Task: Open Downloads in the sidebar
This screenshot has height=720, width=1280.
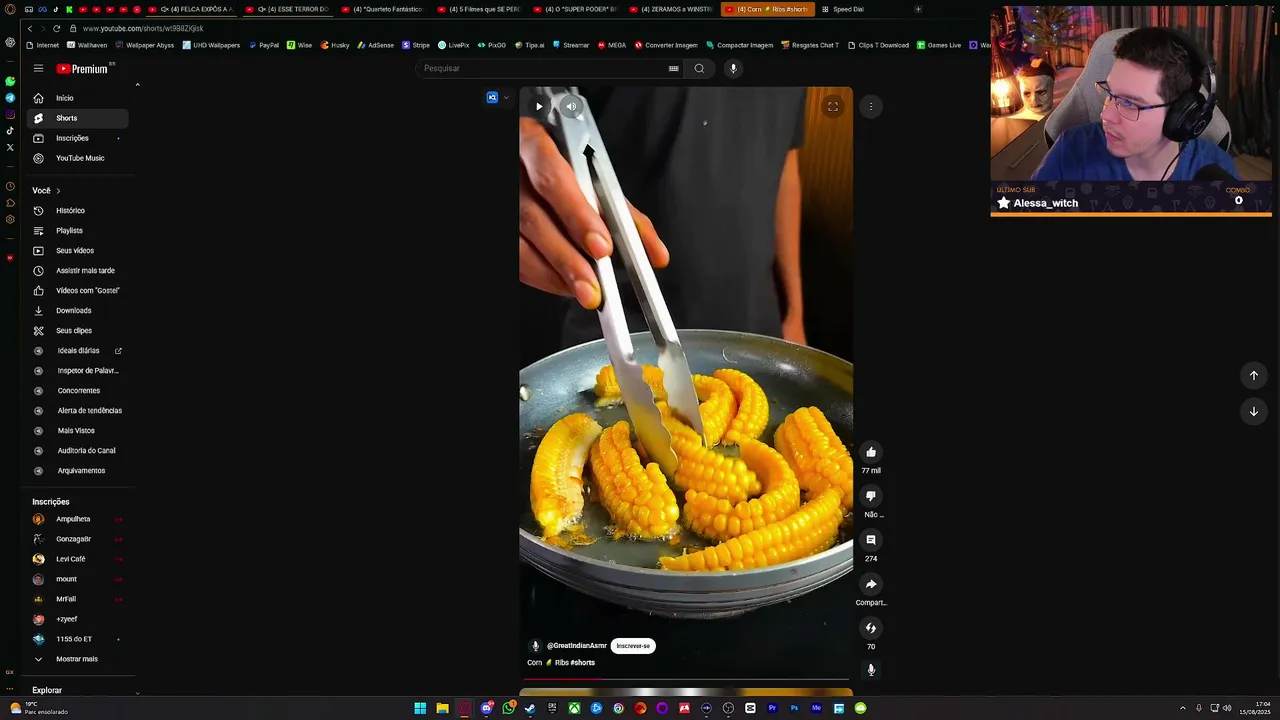Action: tap(78, 310)
